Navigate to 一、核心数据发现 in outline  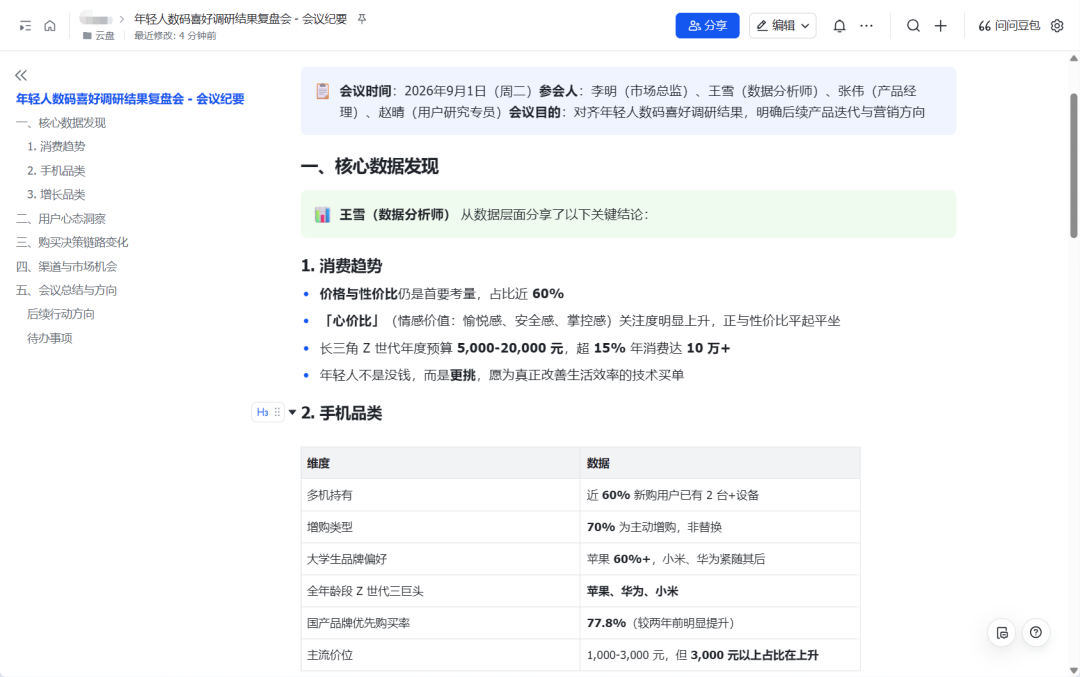(61, 123)
